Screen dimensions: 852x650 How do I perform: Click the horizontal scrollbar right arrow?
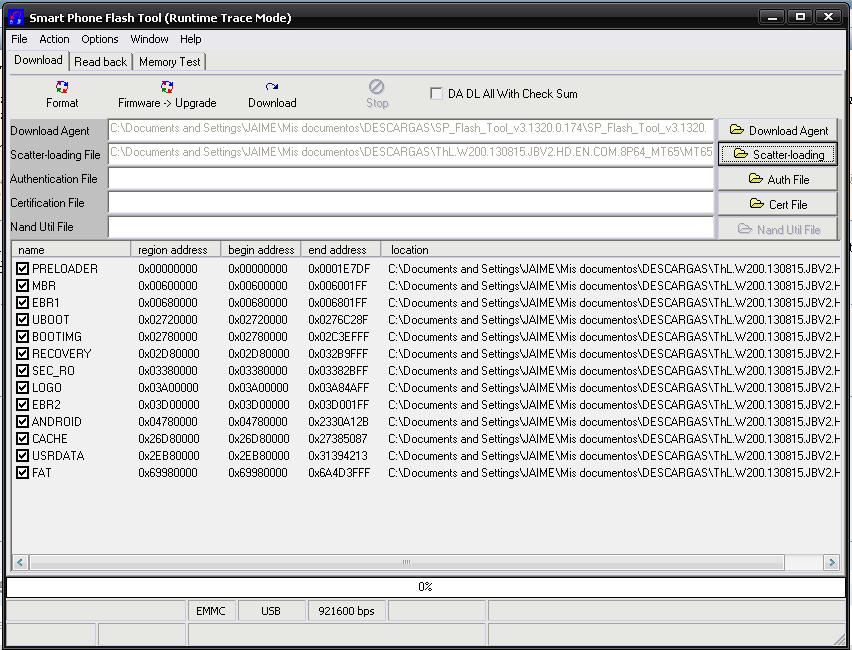(831, 562)
